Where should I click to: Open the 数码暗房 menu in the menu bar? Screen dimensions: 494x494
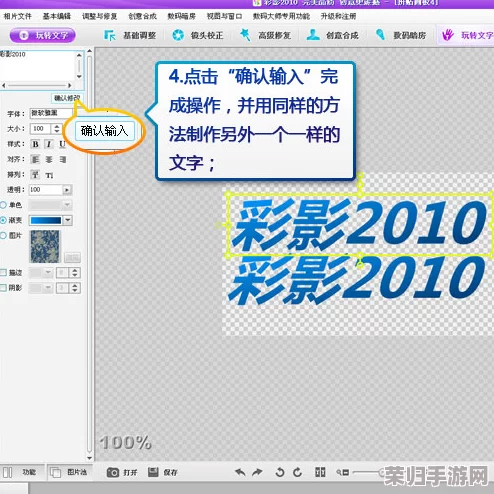click(182, 16)
